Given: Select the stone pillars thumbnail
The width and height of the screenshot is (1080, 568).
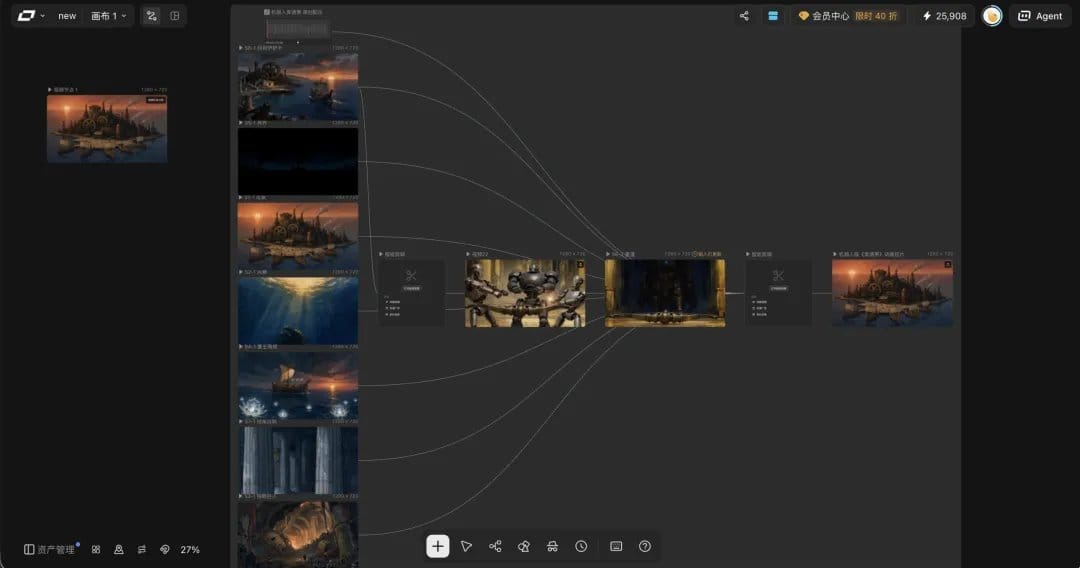Looking at the screenshot, I should pos(298,460).
